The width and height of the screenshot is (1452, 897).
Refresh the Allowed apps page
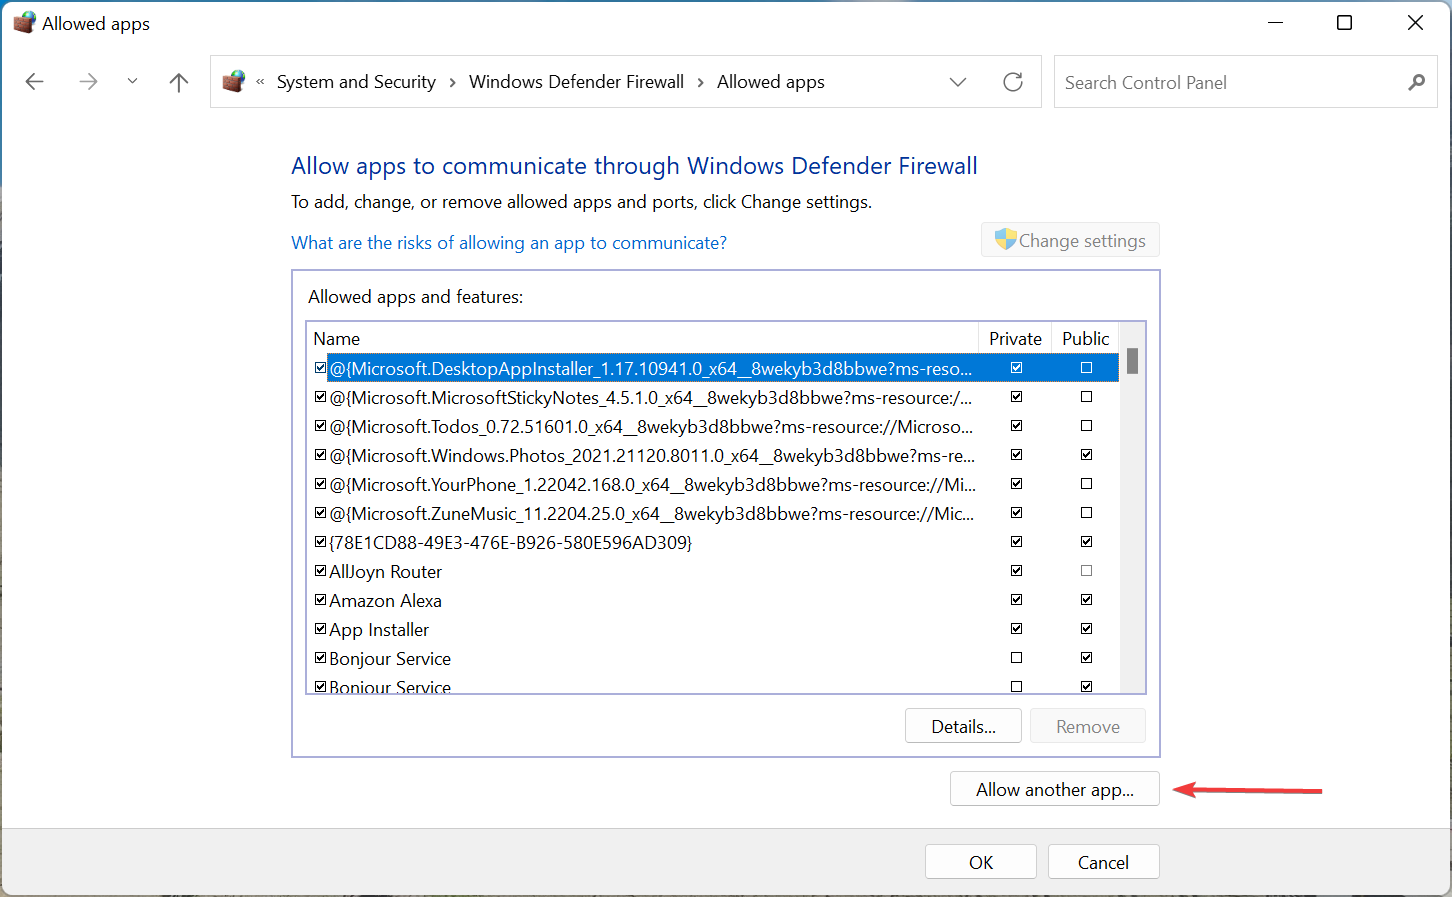[1013, 82]
